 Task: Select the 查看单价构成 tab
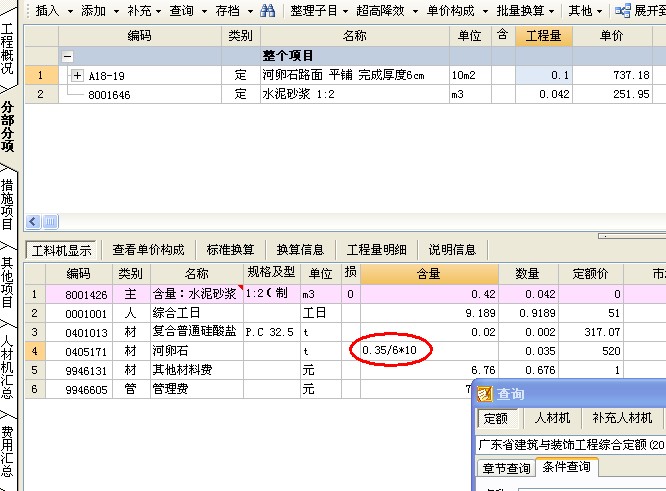148,250
